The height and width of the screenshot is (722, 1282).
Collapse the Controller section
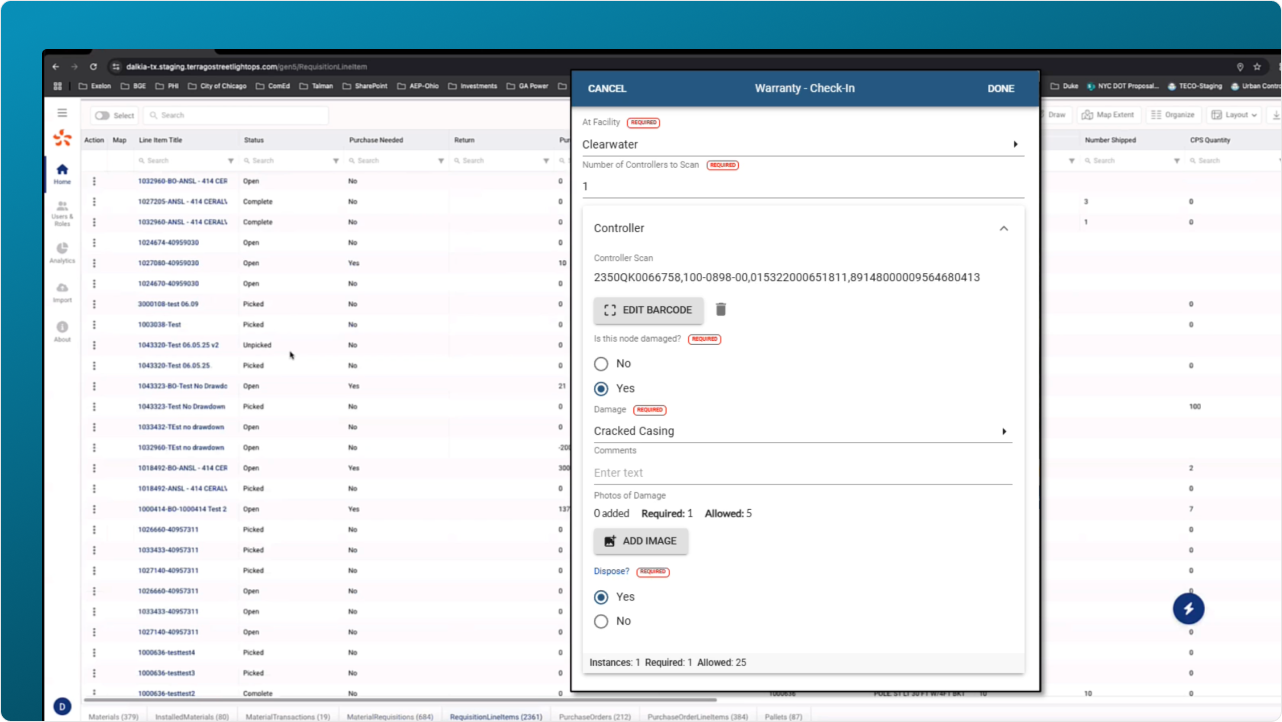coord(1004,229)
